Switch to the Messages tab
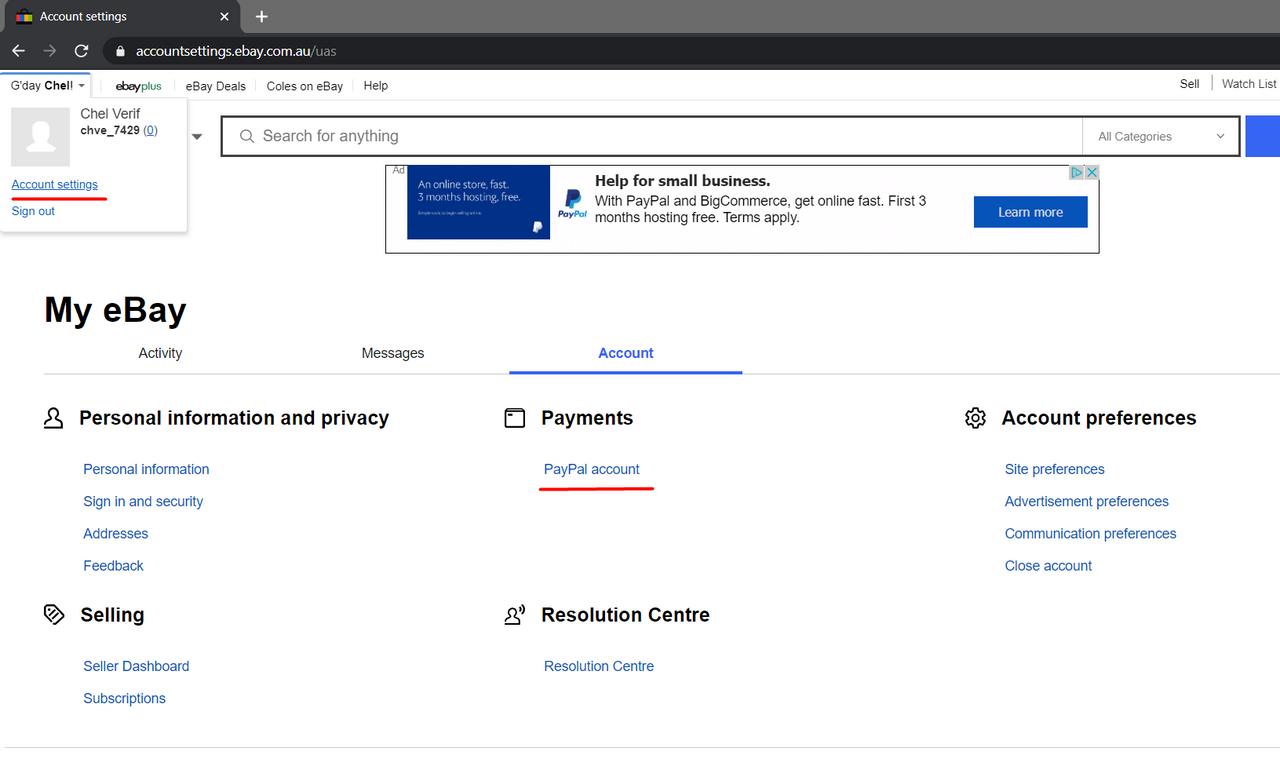The image size is (1280, 759). point(392,353)
